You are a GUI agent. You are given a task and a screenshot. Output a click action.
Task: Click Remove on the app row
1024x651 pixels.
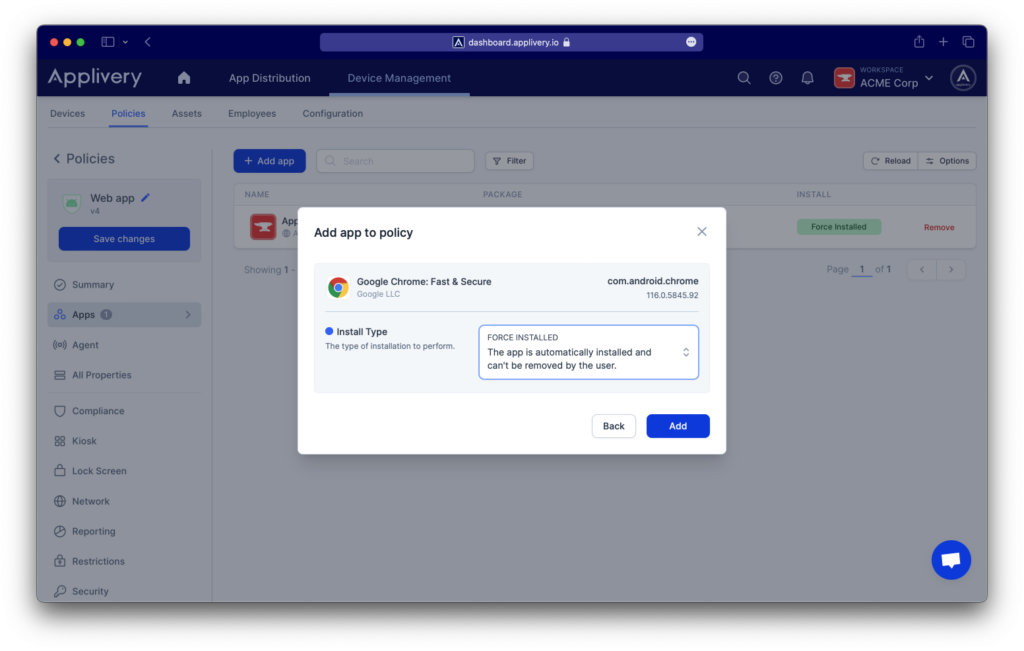pos(938,227)
